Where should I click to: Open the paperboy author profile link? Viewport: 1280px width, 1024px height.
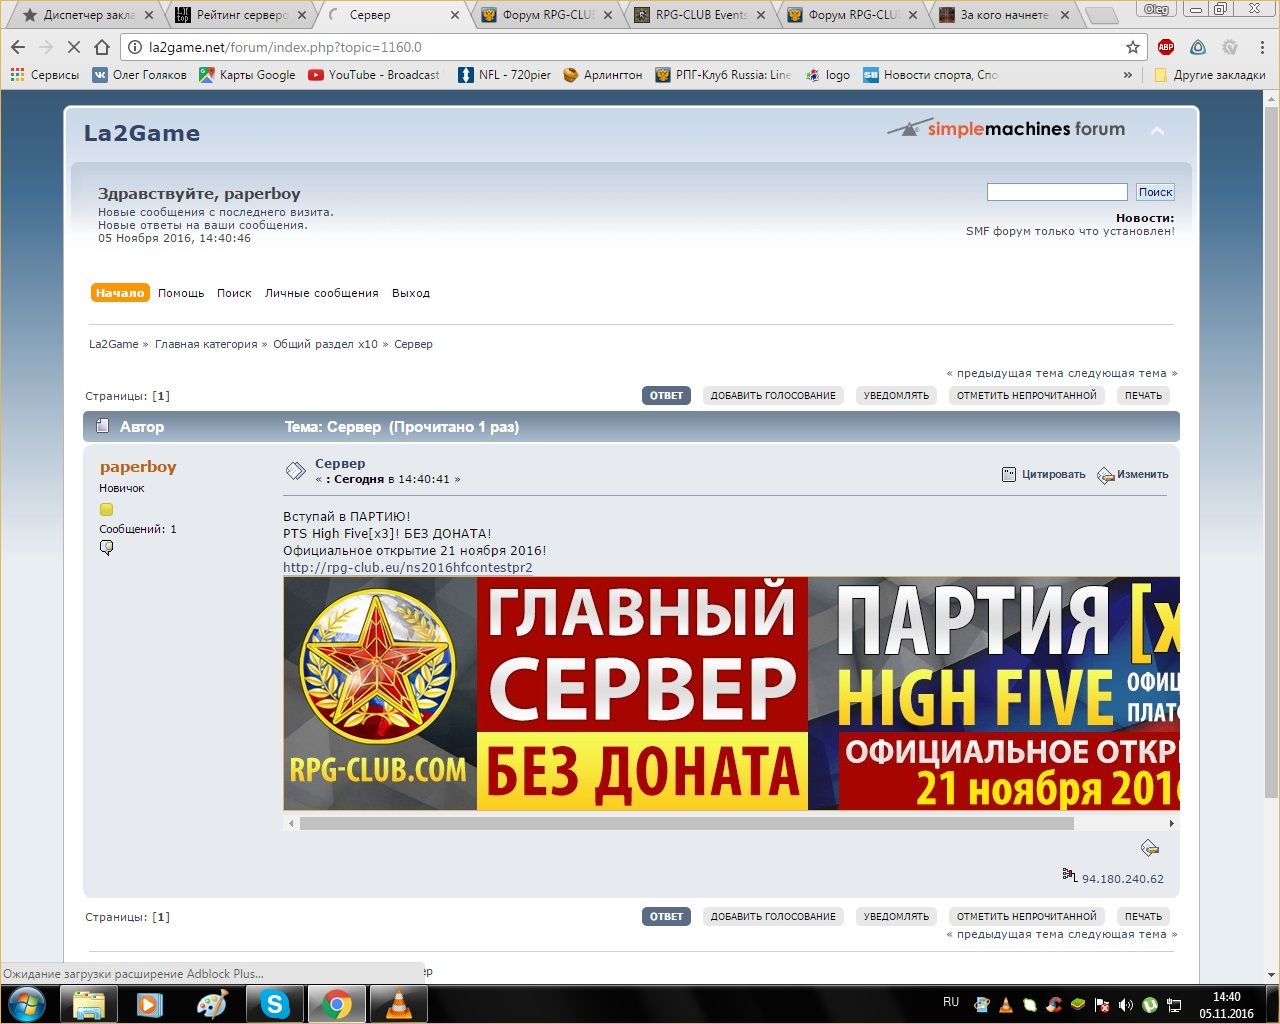(x=138, y=467)
